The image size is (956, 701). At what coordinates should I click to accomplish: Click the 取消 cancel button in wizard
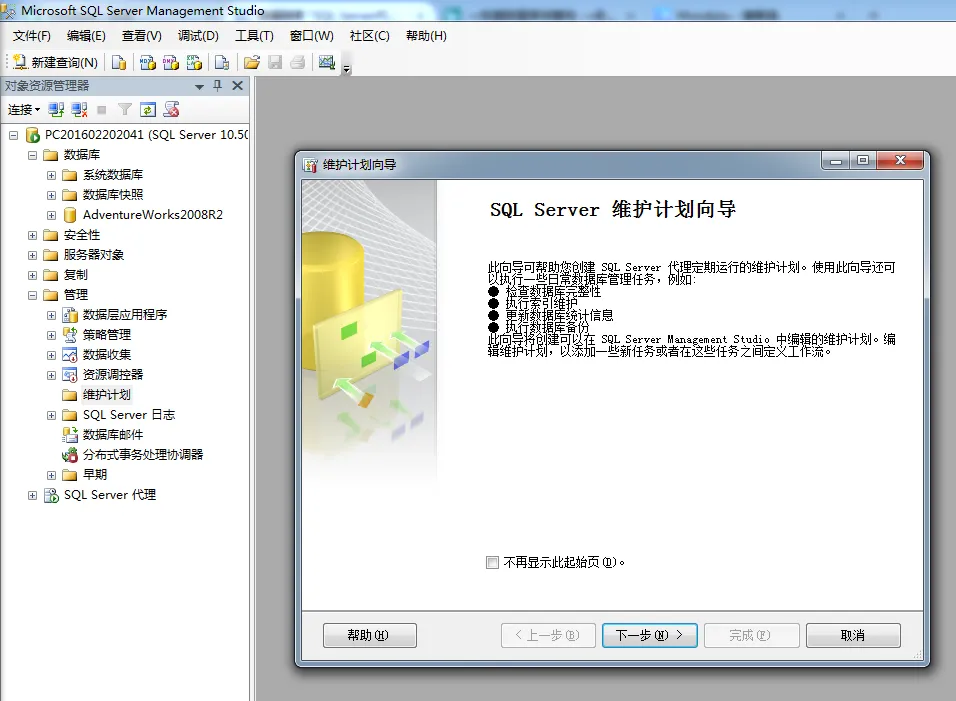coord(853,635)
